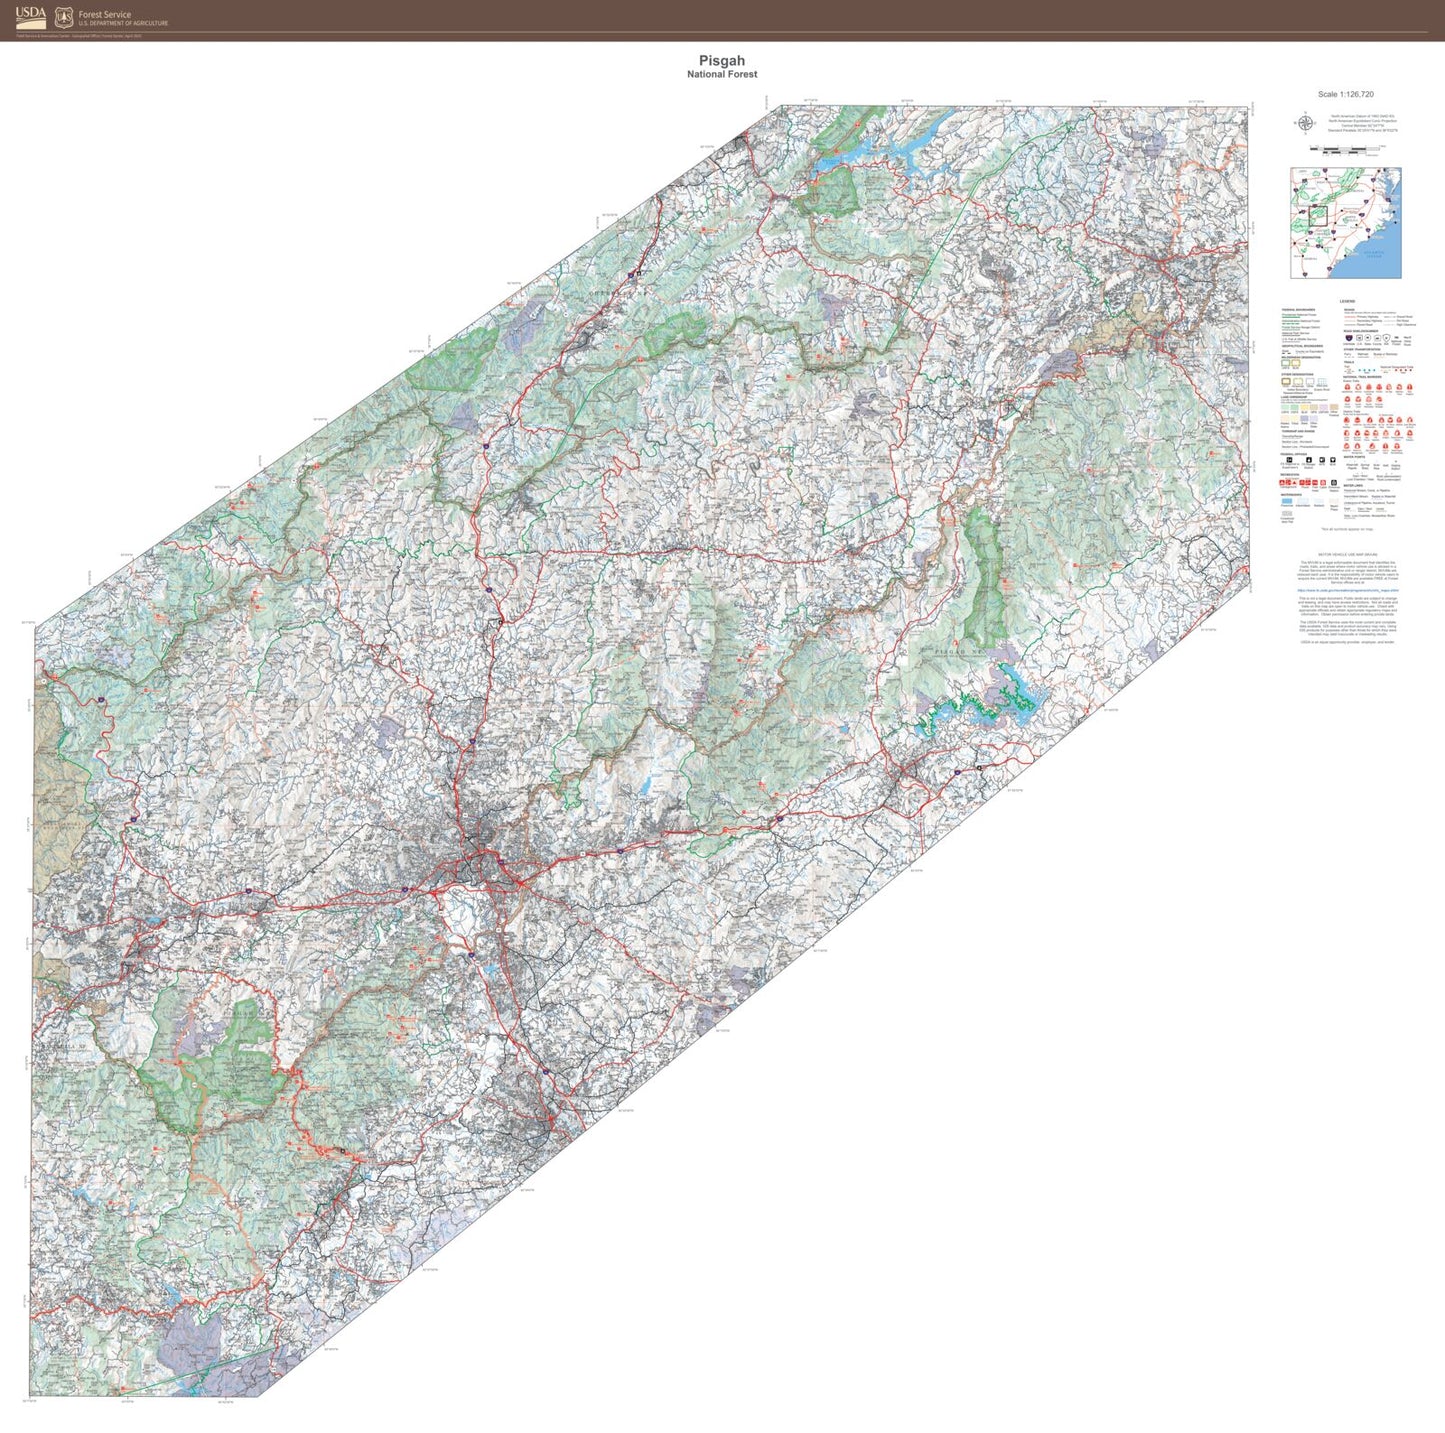Click the National Forest route shield icon
1445x1433 pixels.
[1395, 338]
